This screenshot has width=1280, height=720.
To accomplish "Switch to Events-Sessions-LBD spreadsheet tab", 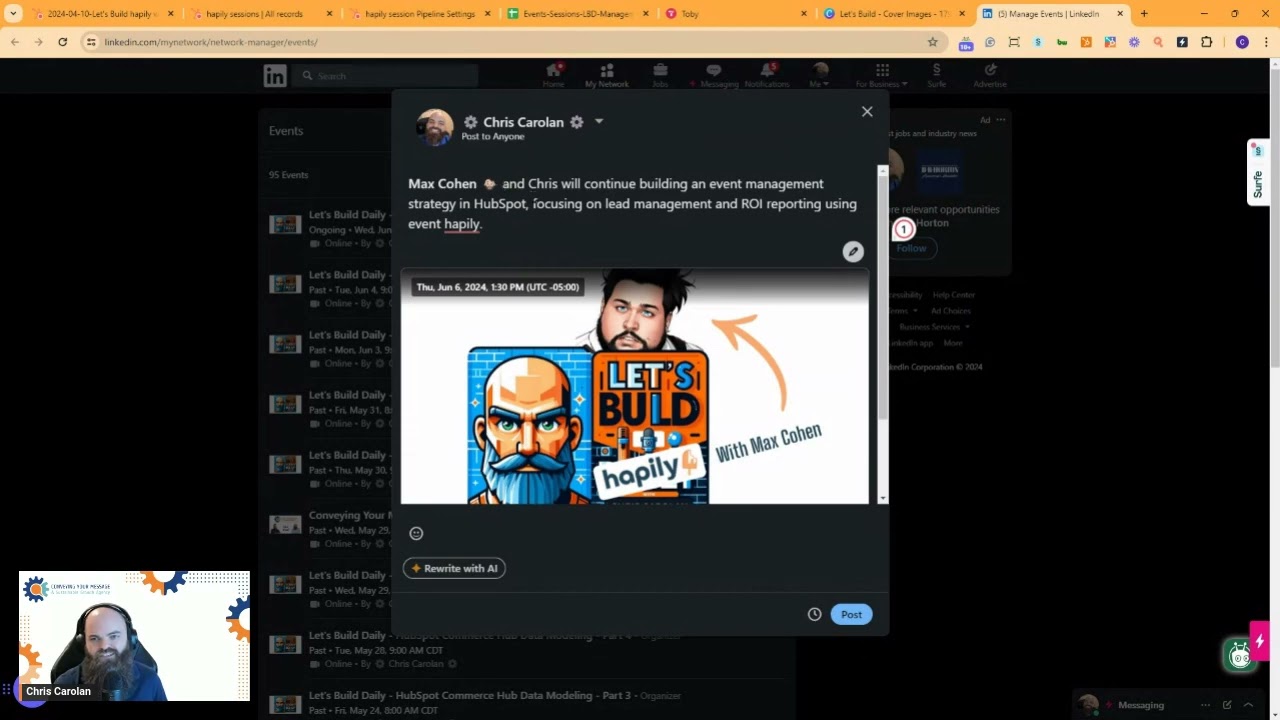I will click(577, 14).
